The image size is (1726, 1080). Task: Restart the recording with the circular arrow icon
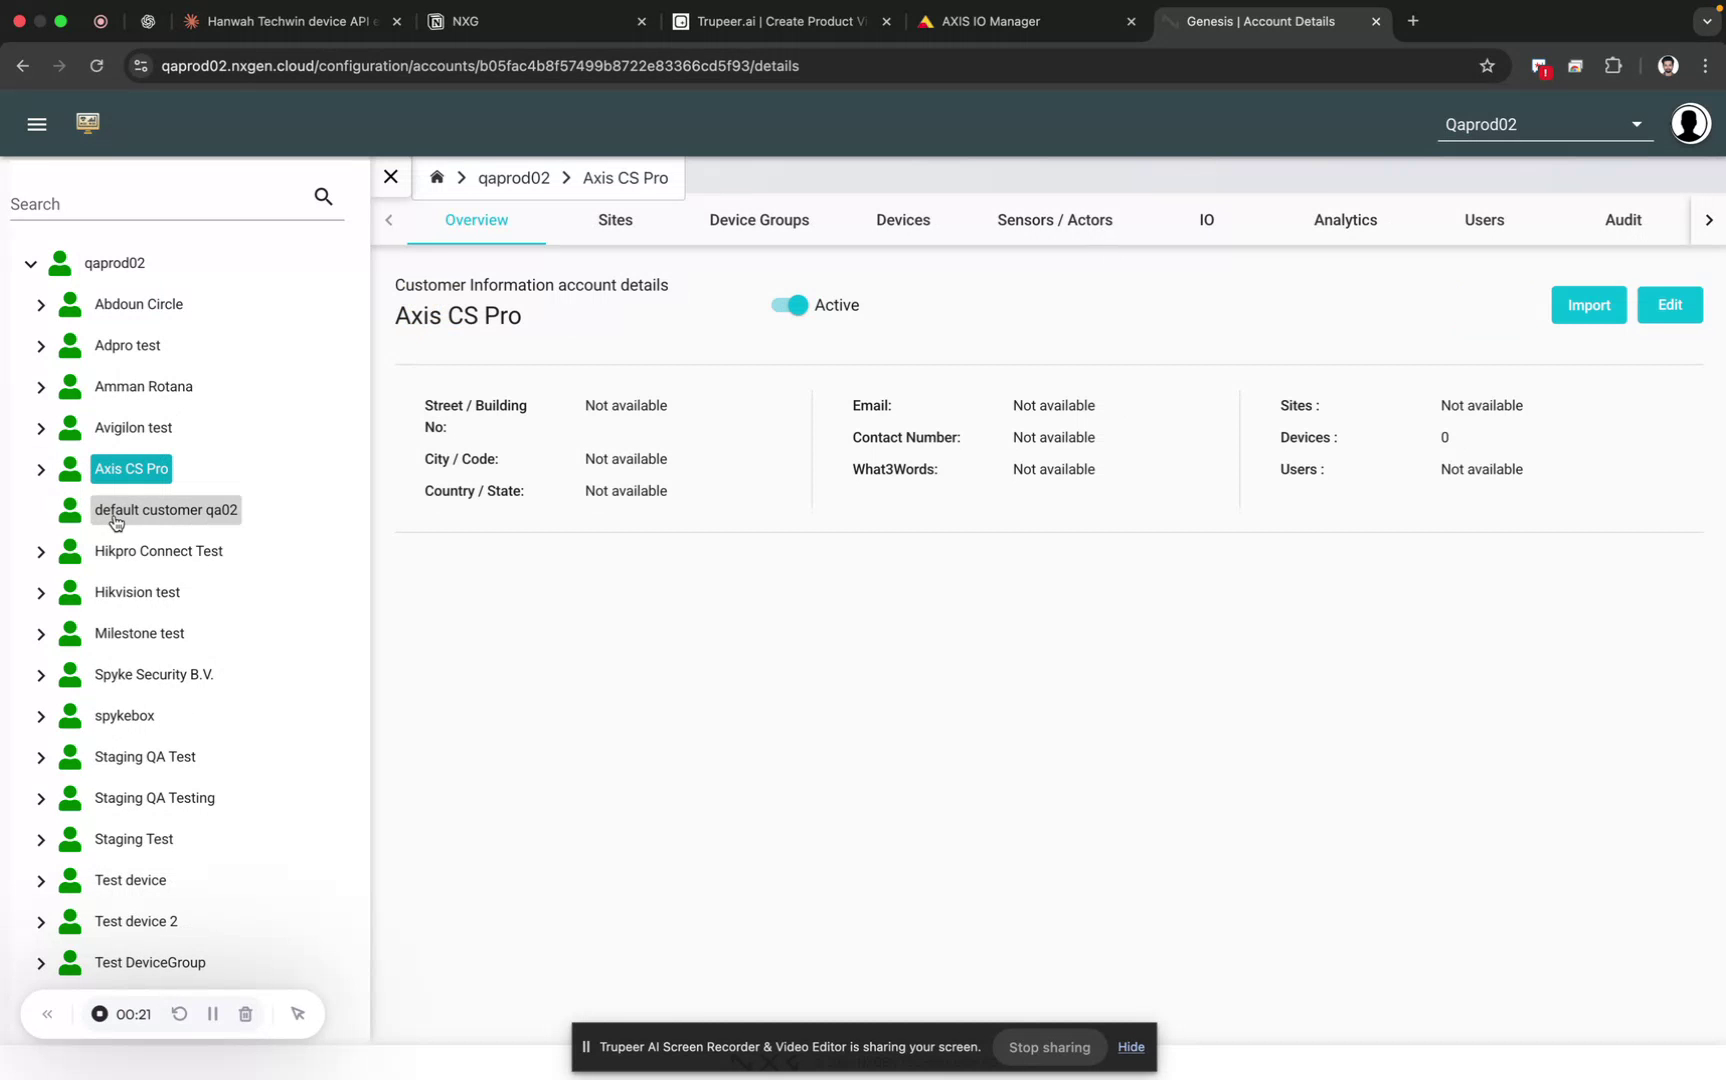pos(179,1013)
